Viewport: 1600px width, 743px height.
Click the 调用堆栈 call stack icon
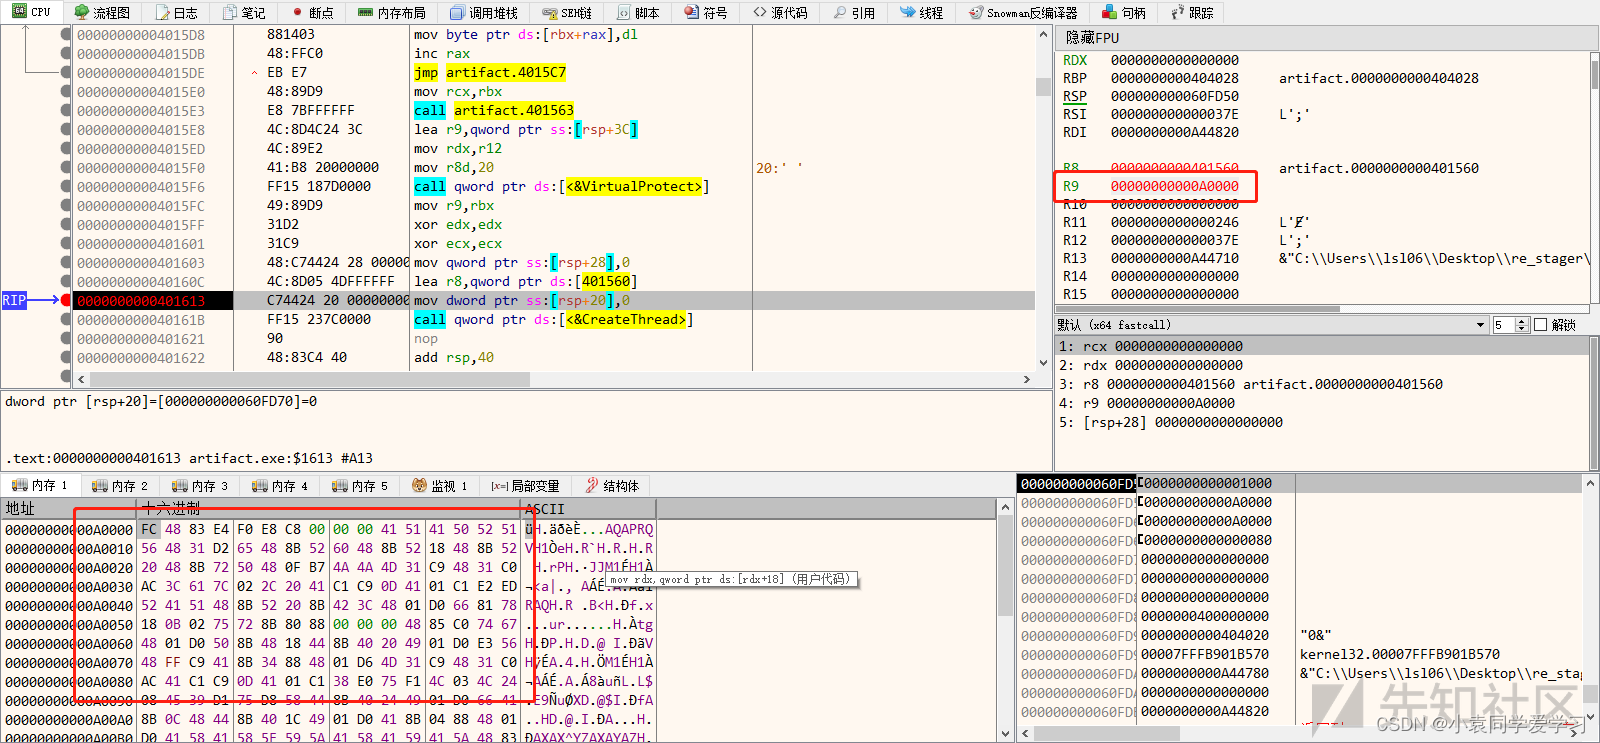click(x=457, y=12)
